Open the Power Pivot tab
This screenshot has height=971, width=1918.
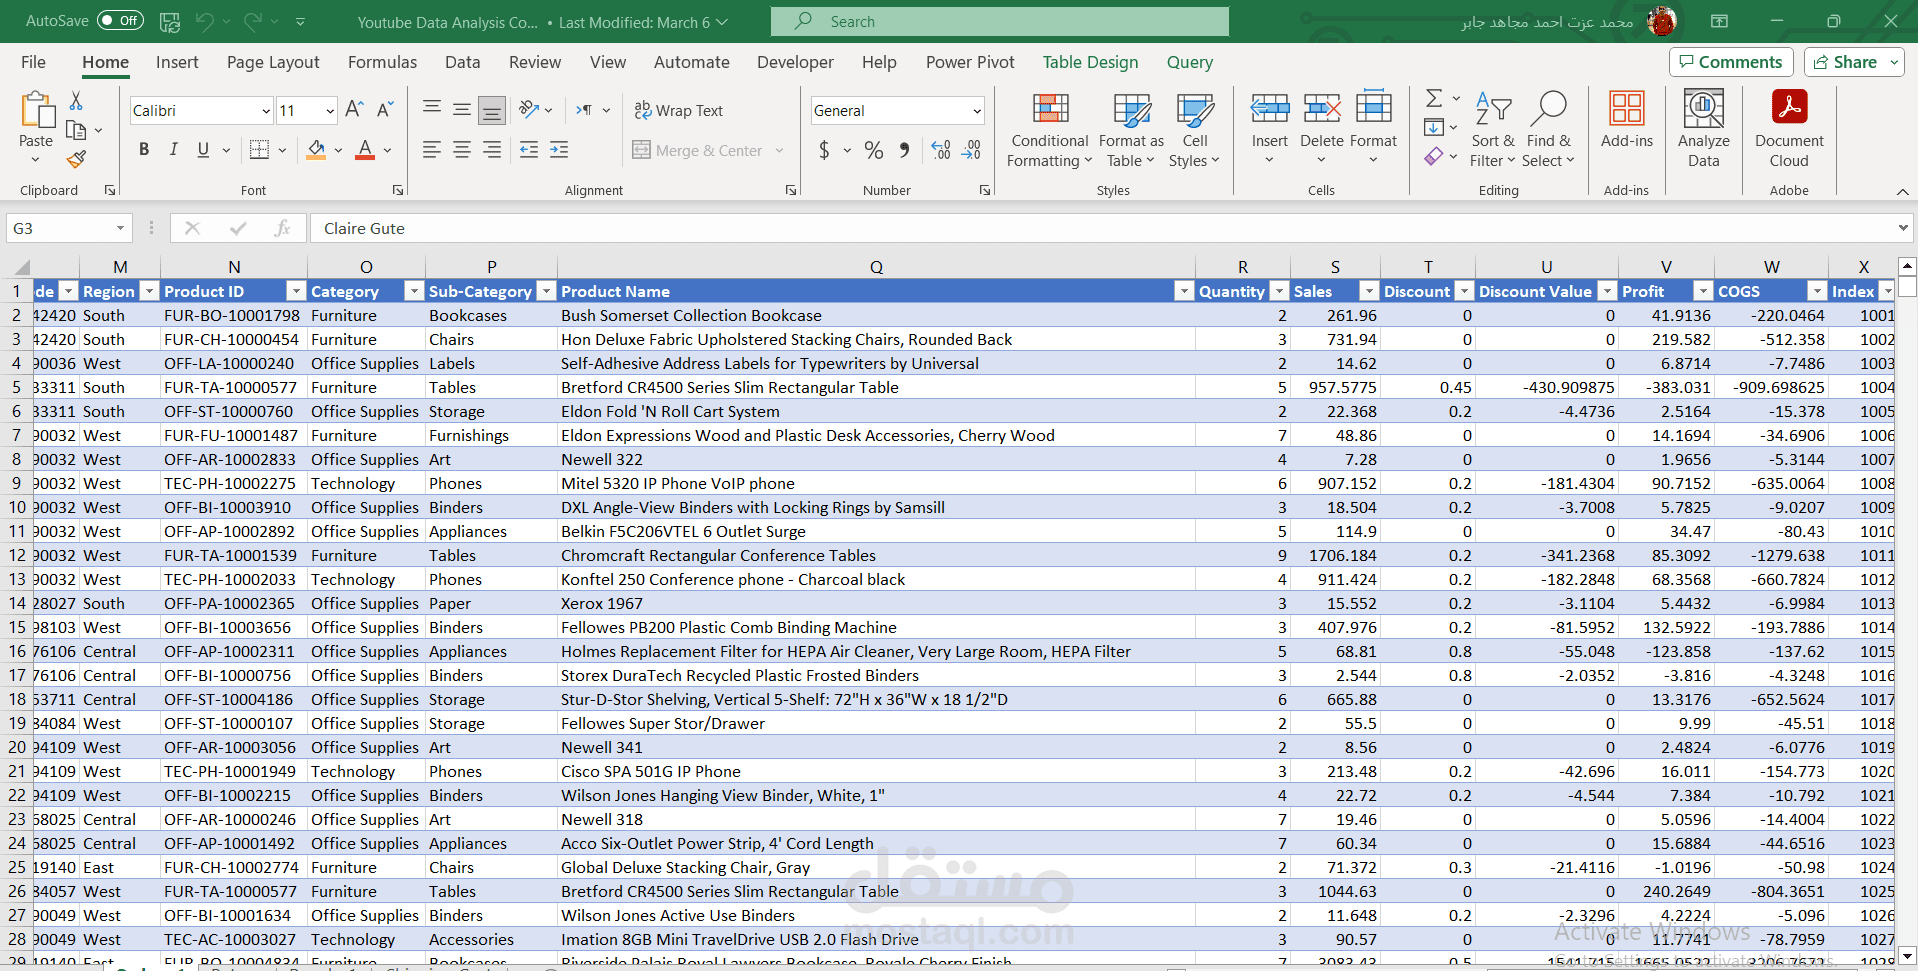click(x=970, y=62)
